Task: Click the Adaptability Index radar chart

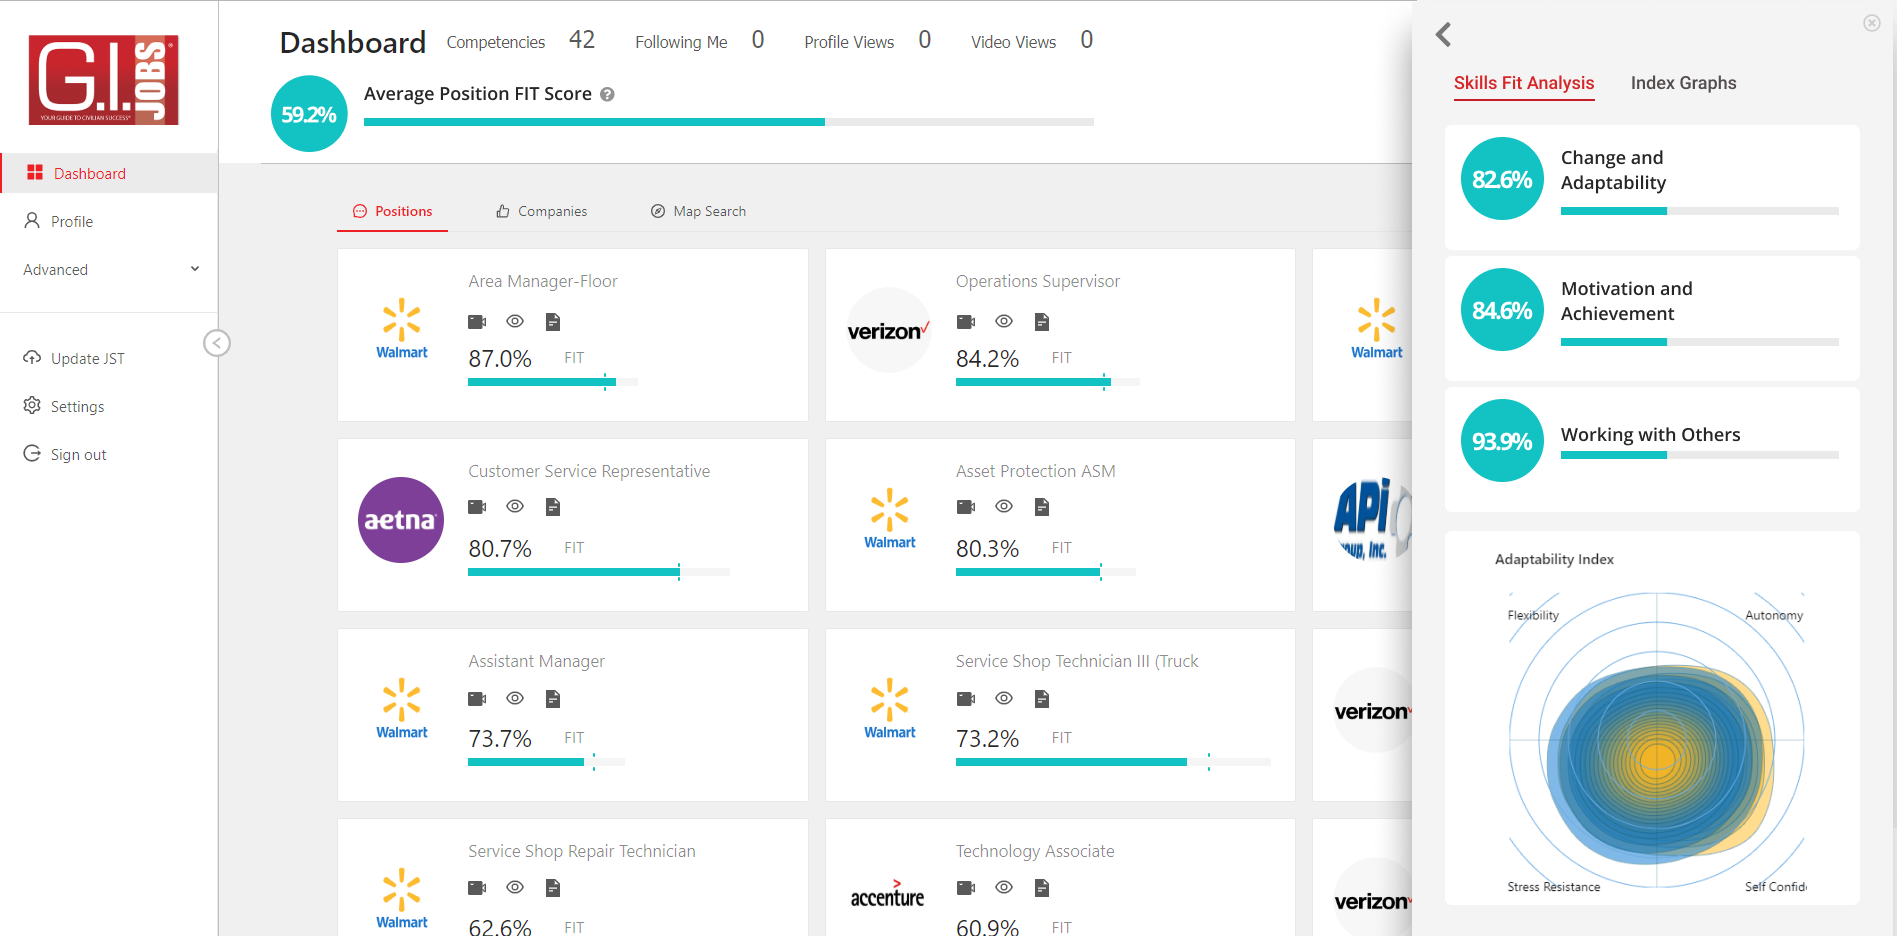Action: click(x=1657, y=741)
